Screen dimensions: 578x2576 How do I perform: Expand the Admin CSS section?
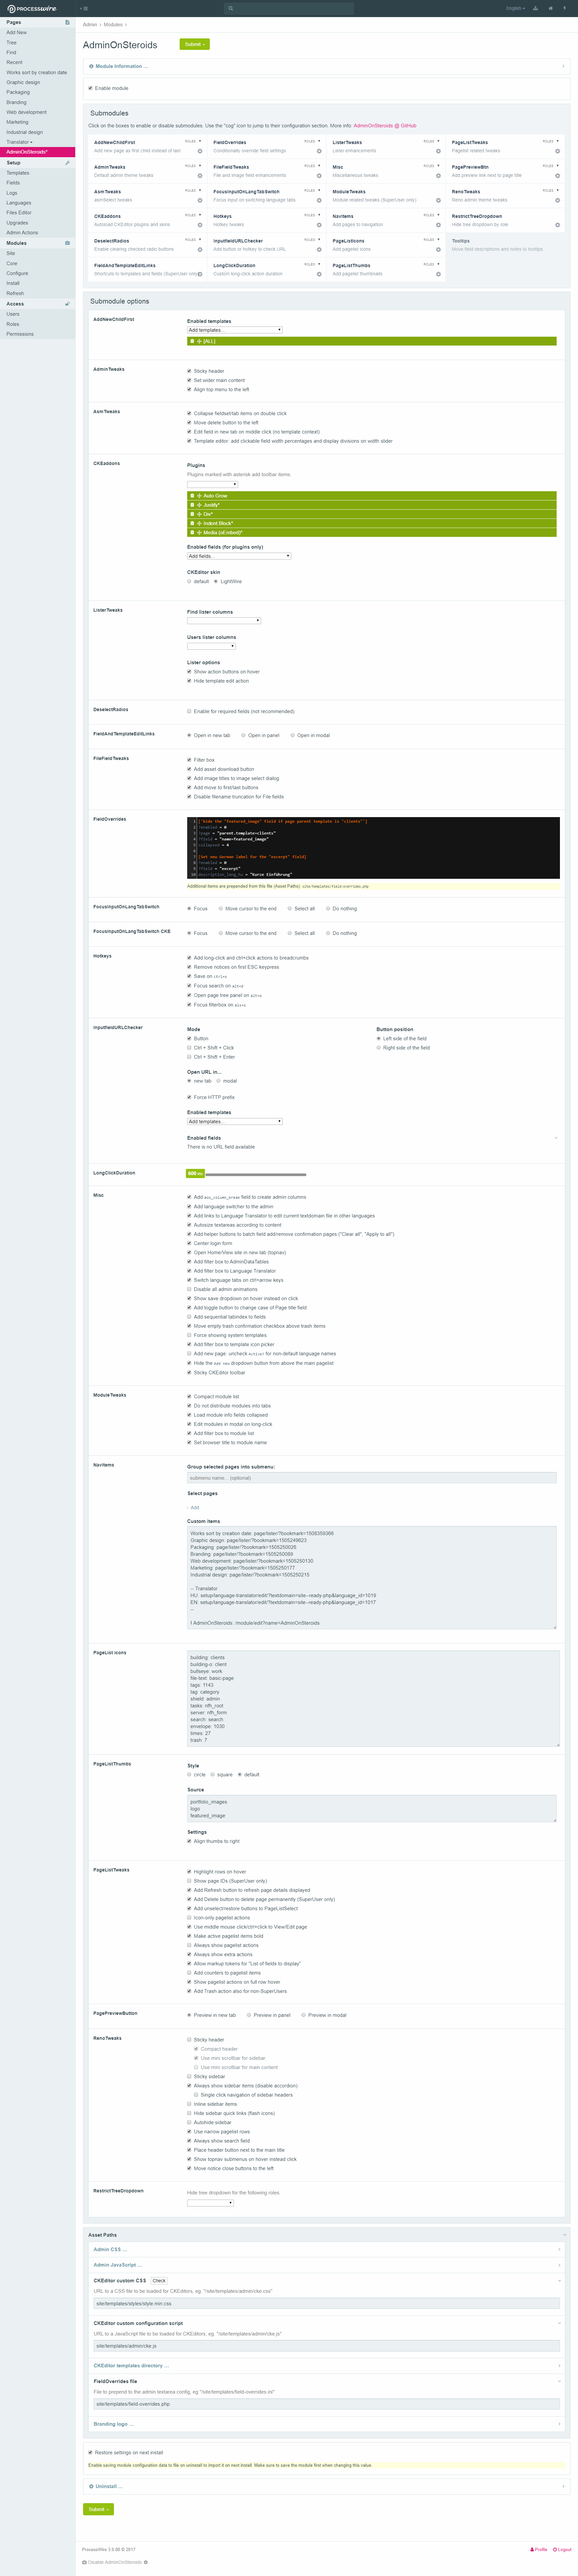click(327, 2249)
